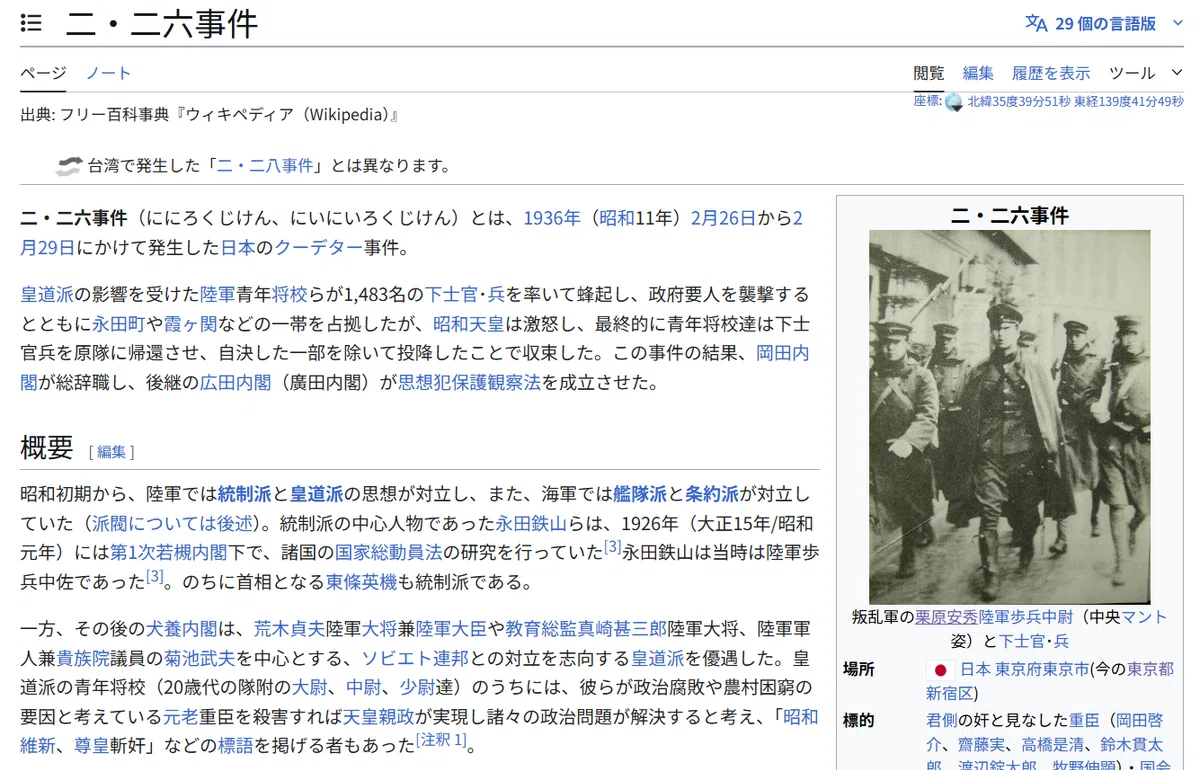
Task: Open the ツール dropdown menu
Action: click(1145, 73)
